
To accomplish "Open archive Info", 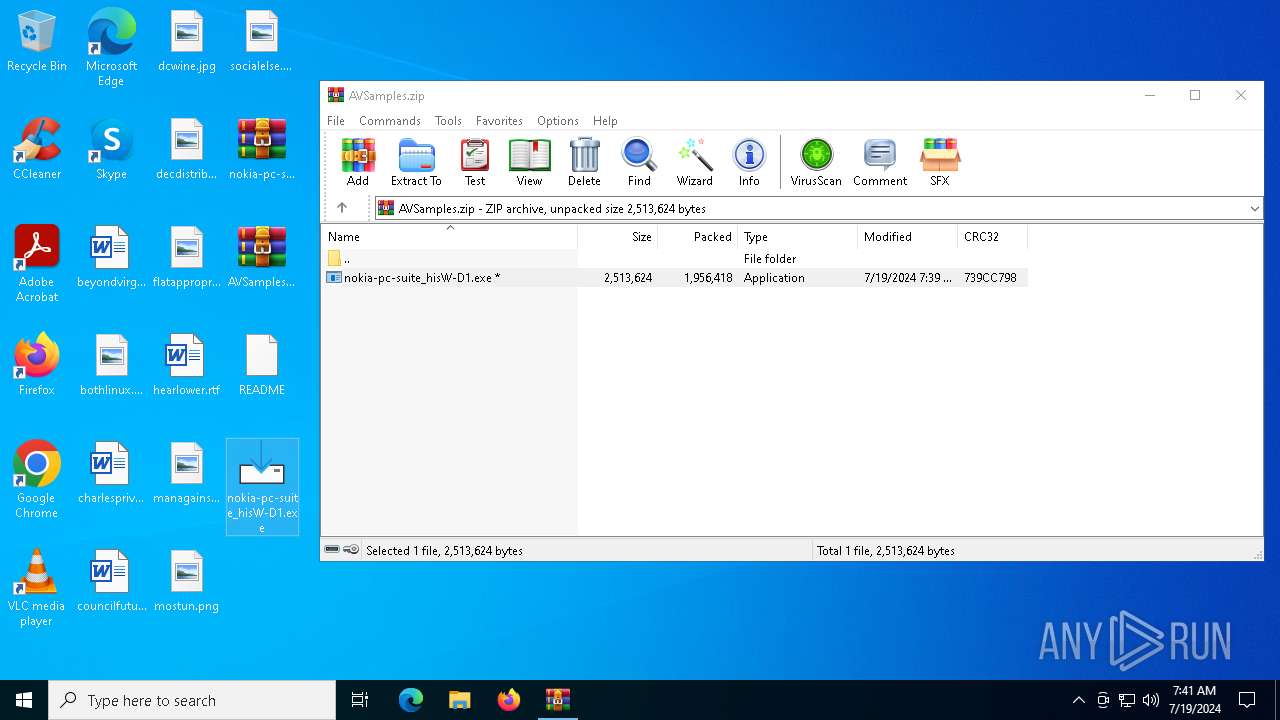I will pyautogui.click(x=749, y=162).
